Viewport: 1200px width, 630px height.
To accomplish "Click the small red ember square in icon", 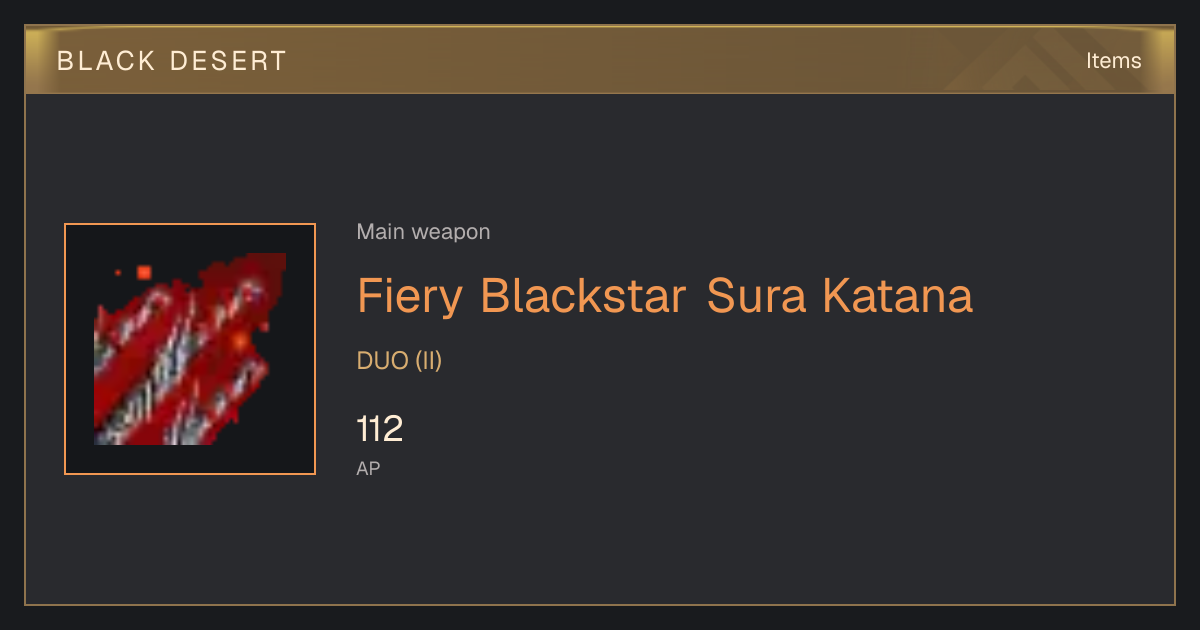I will (x=144, y=272).
